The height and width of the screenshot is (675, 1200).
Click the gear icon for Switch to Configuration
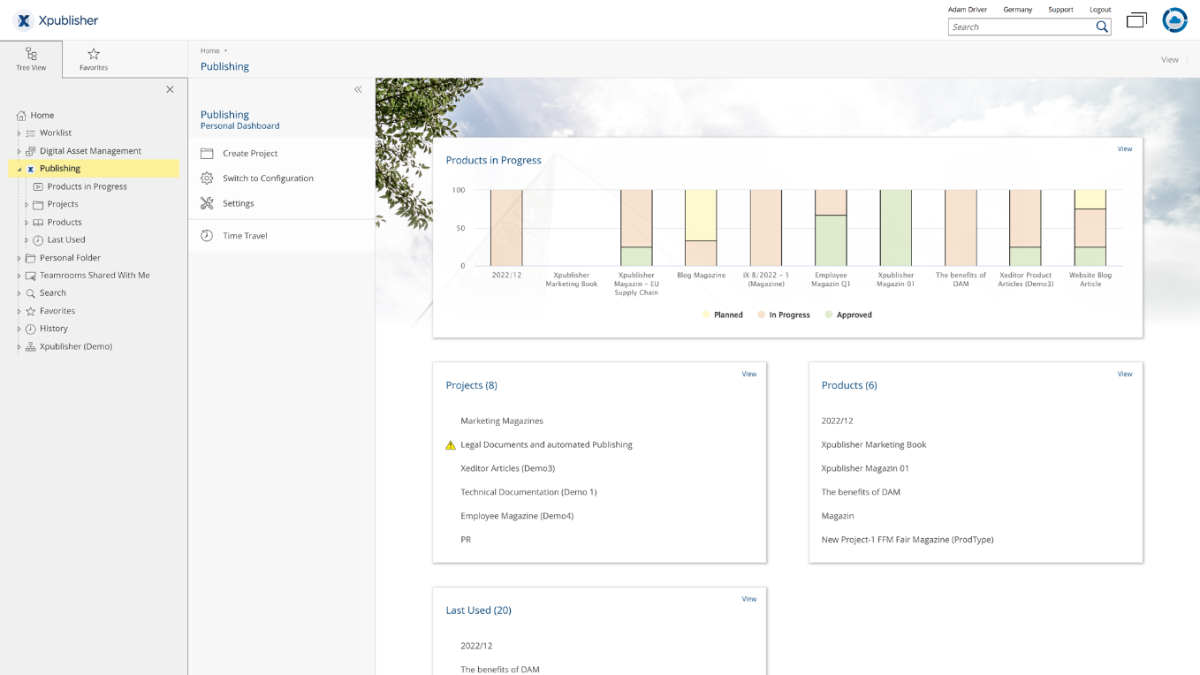pyautogui.click(x=207, y=178)
